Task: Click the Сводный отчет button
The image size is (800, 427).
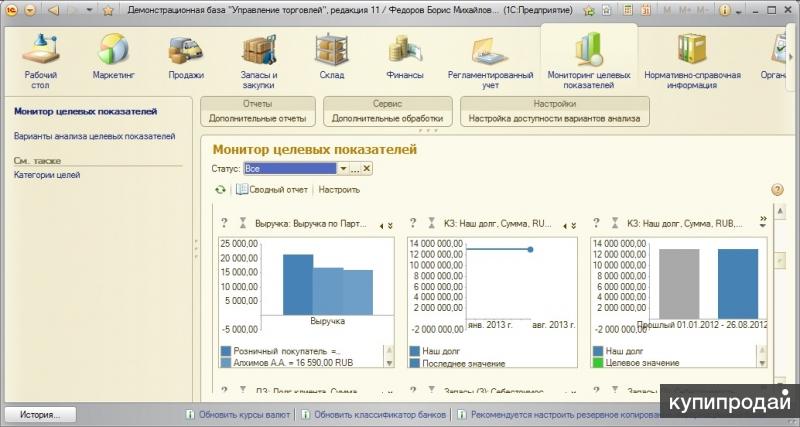Action: 272,189
